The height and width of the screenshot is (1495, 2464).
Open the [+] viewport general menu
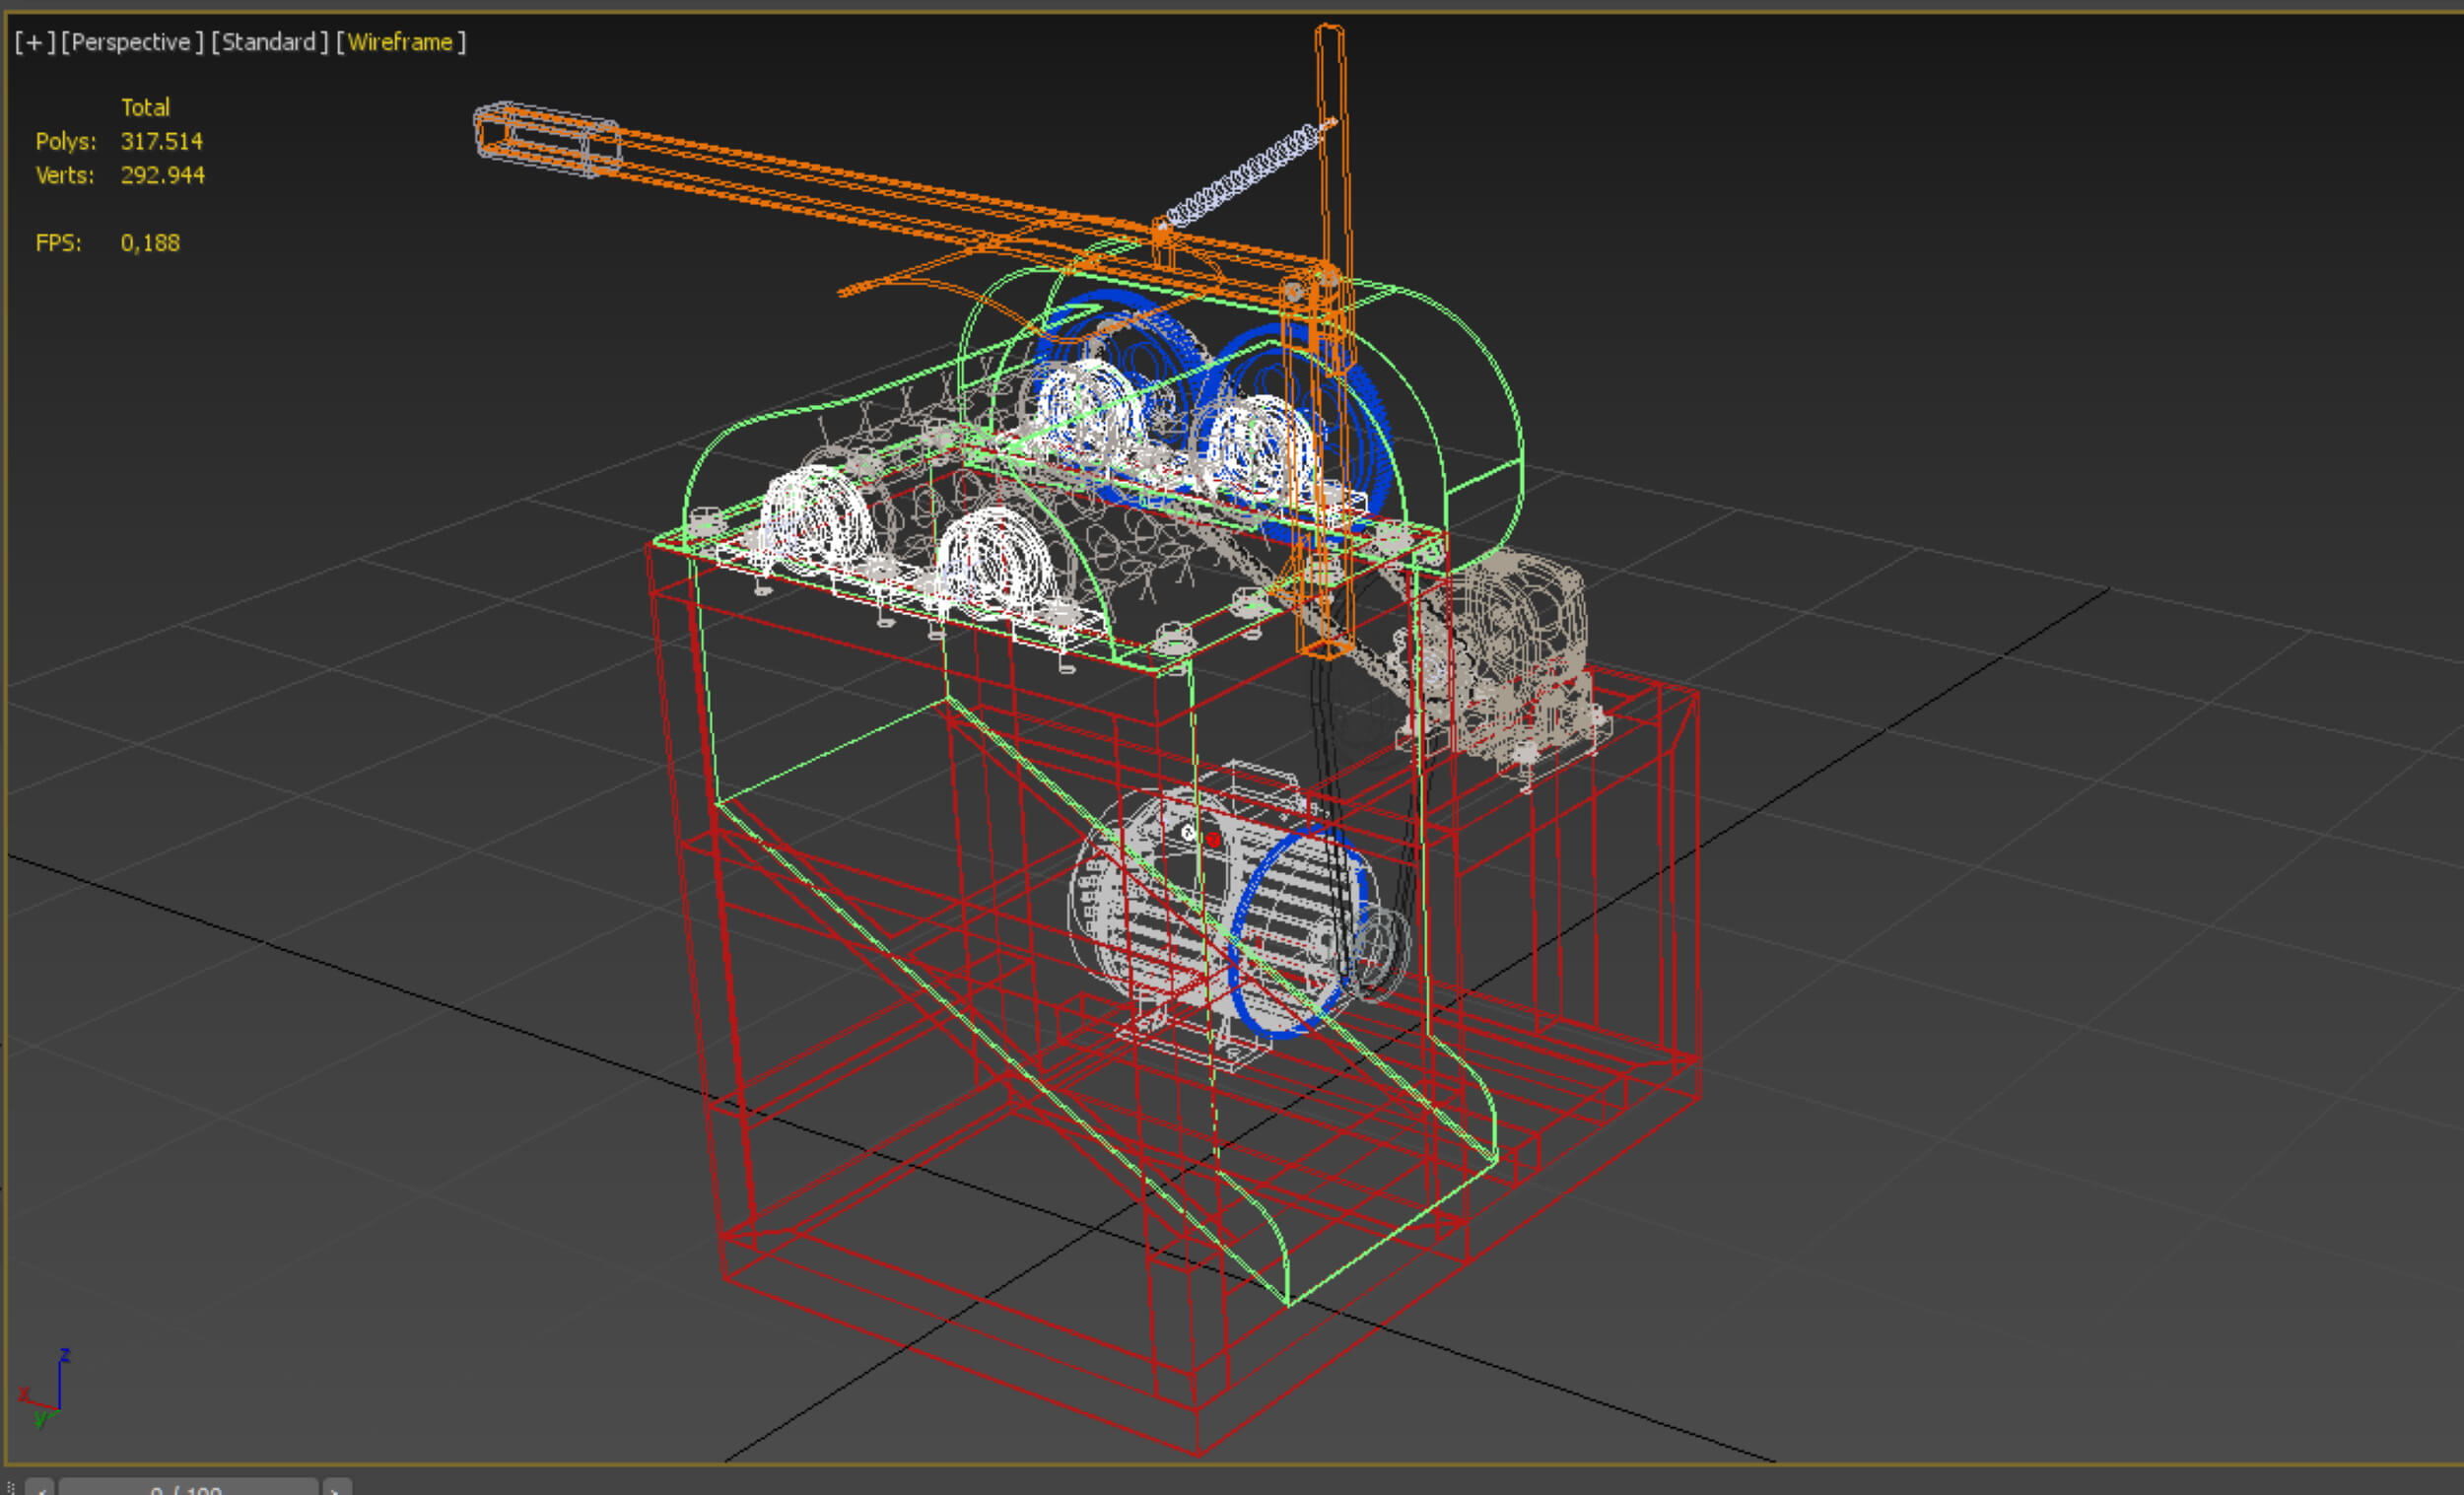34,42
